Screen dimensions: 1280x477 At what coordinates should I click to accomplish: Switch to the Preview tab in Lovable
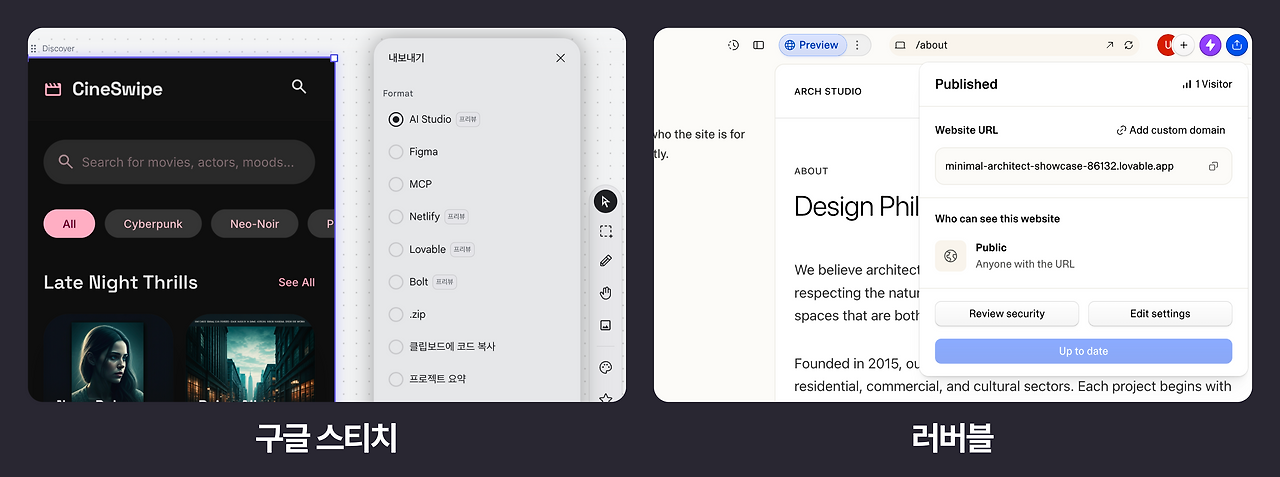[x=811, y=45]
